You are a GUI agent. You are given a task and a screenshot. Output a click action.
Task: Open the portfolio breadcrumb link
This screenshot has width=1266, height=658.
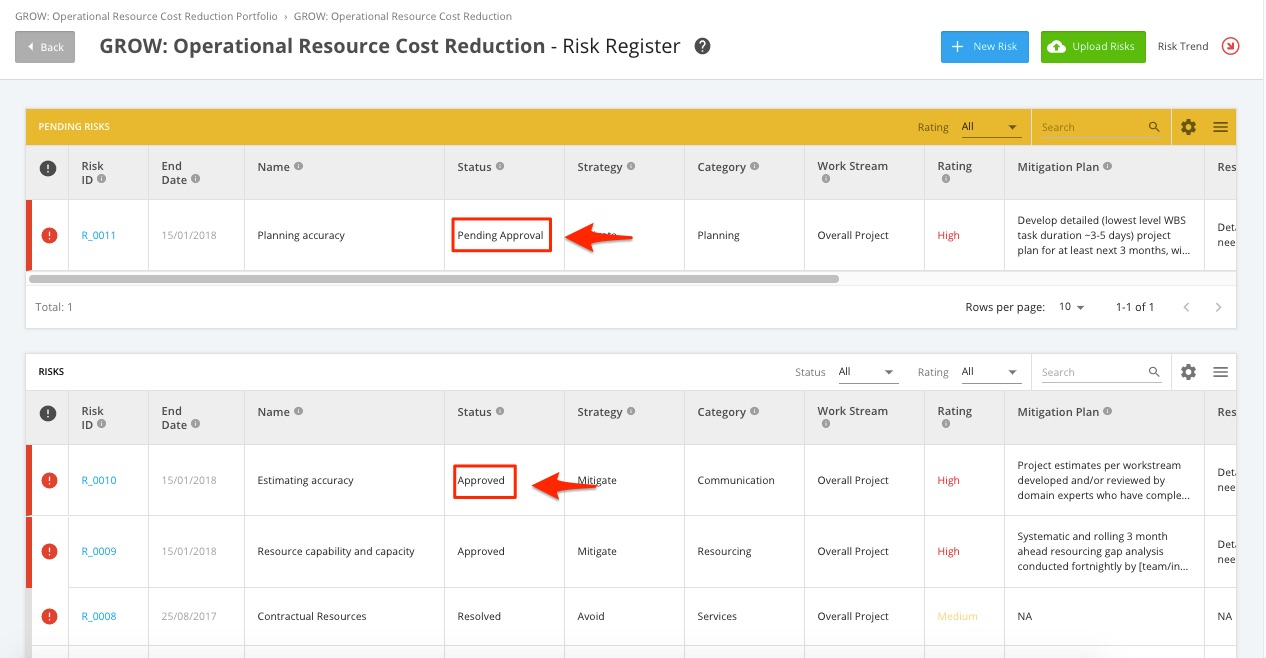coord(147,16)
